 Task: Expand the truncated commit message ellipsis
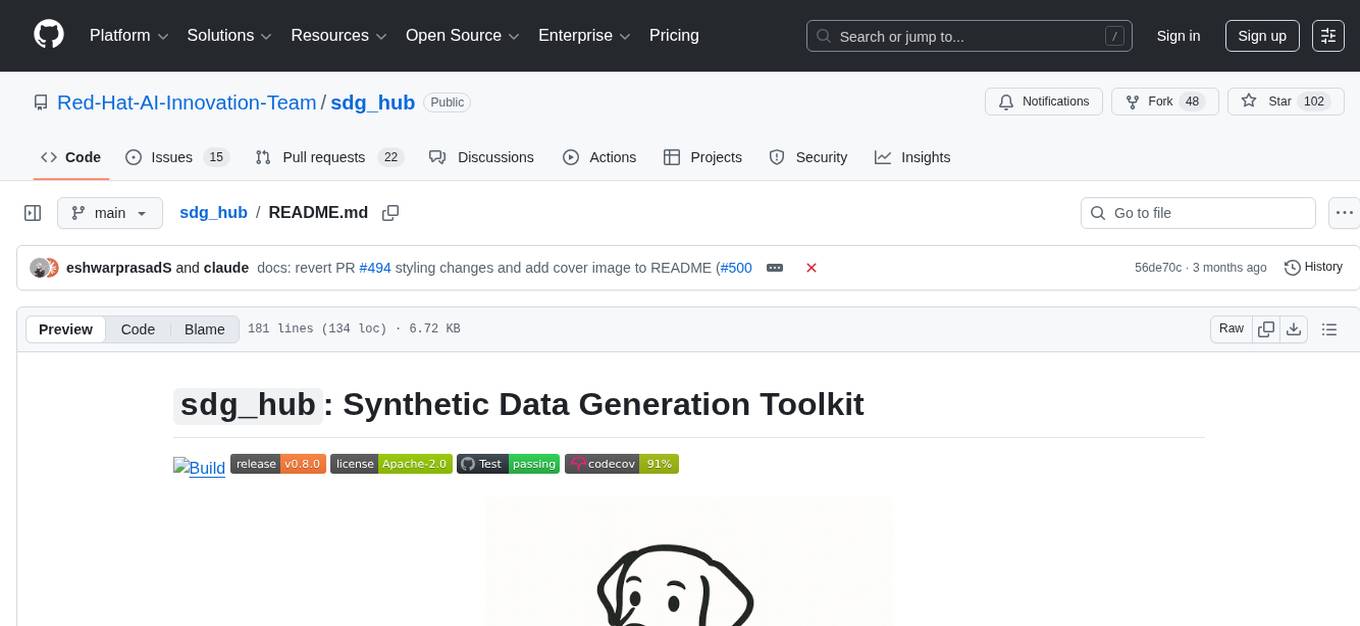point(774,267)
